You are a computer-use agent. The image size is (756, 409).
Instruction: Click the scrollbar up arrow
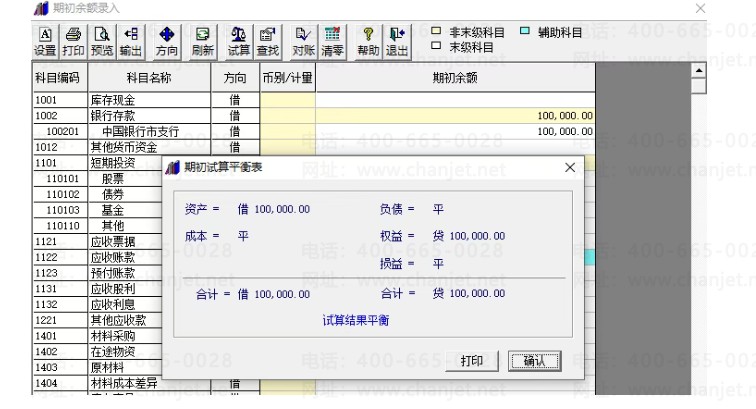tap(699, 71)
